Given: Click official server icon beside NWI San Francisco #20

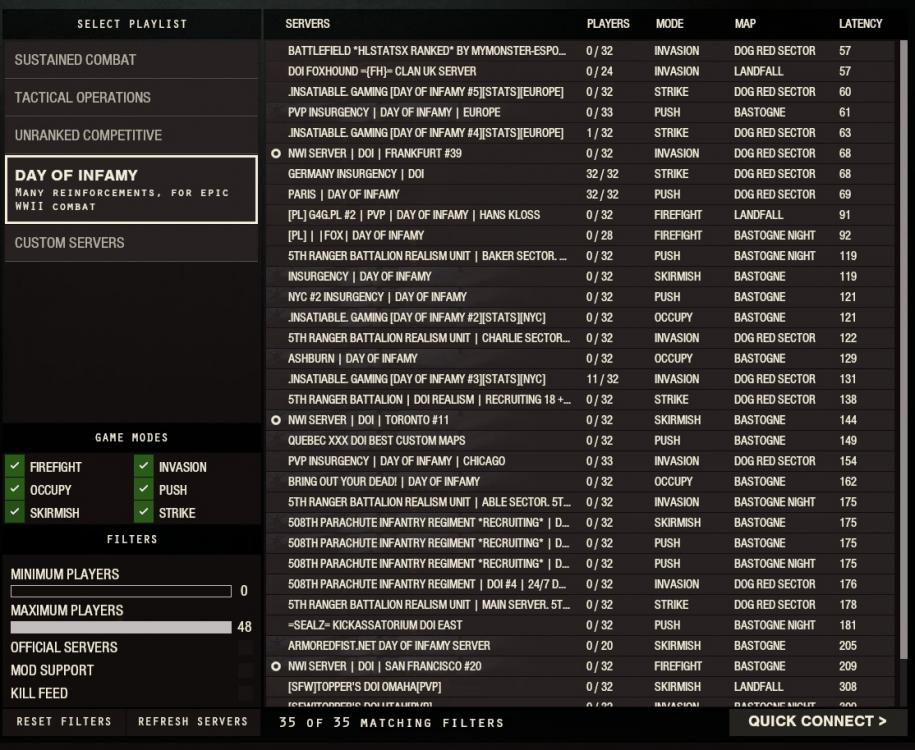Looking at the screenshot, I should pyautogui.click(x=276, y=667).
